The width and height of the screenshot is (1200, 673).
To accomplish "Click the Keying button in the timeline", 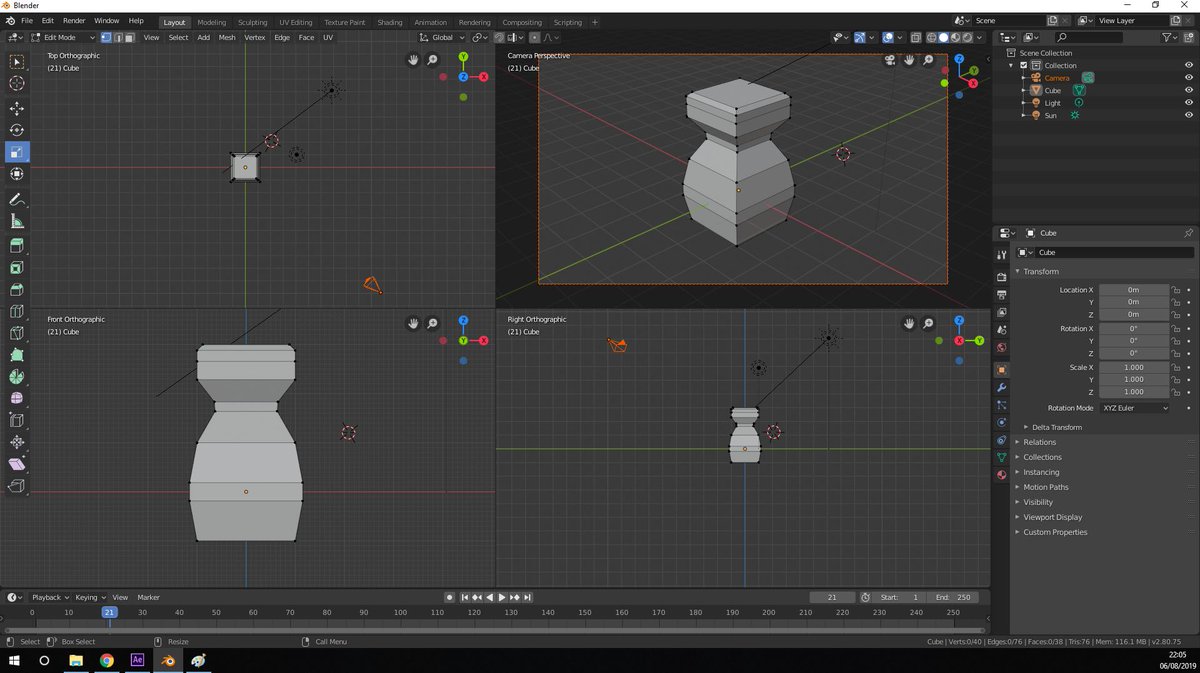I will pos(88,597).
